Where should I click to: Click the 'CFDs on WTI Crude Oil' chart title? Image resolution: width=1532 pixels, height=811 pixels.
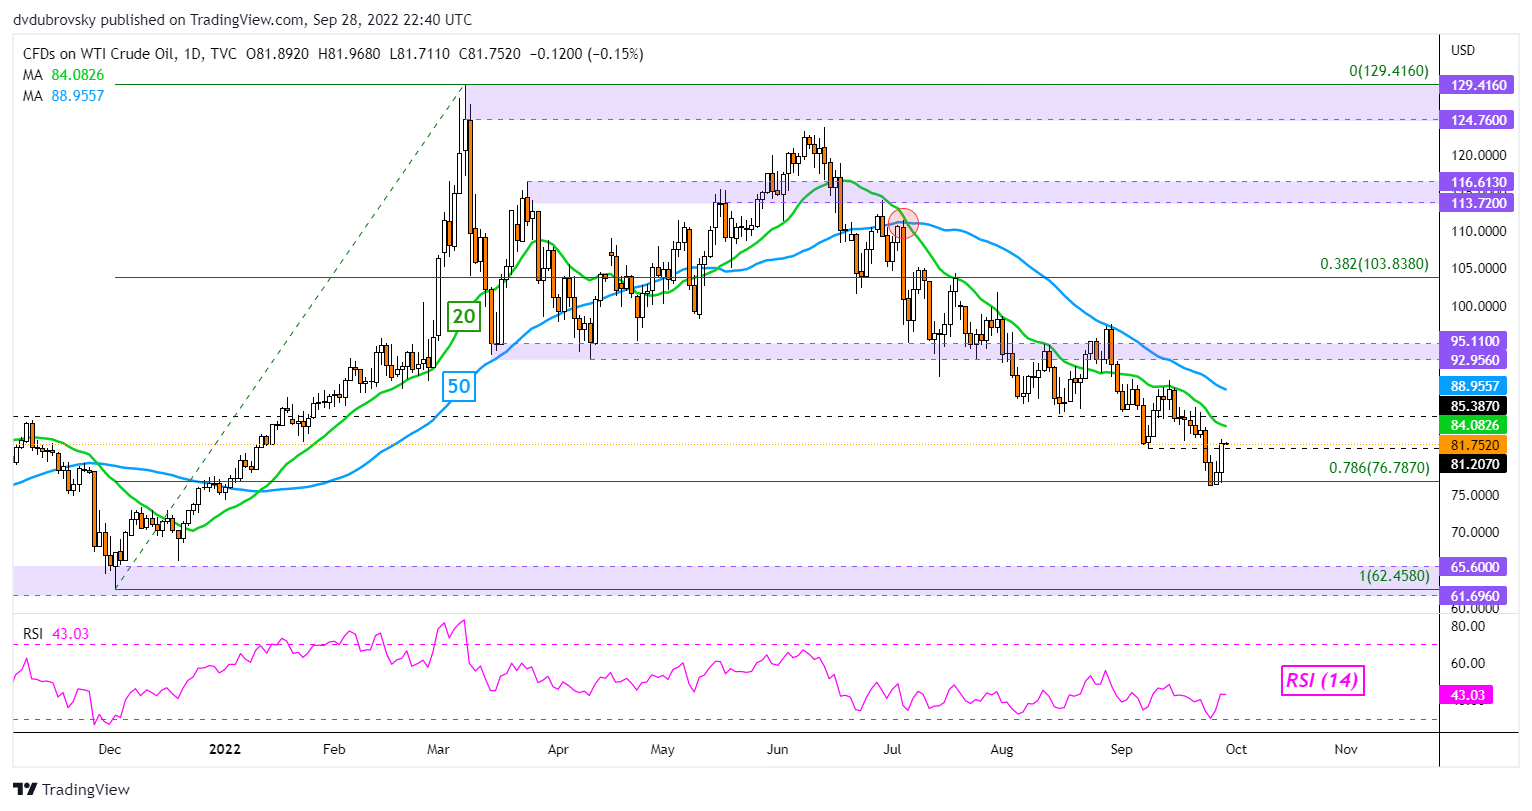tap(99, 54)
